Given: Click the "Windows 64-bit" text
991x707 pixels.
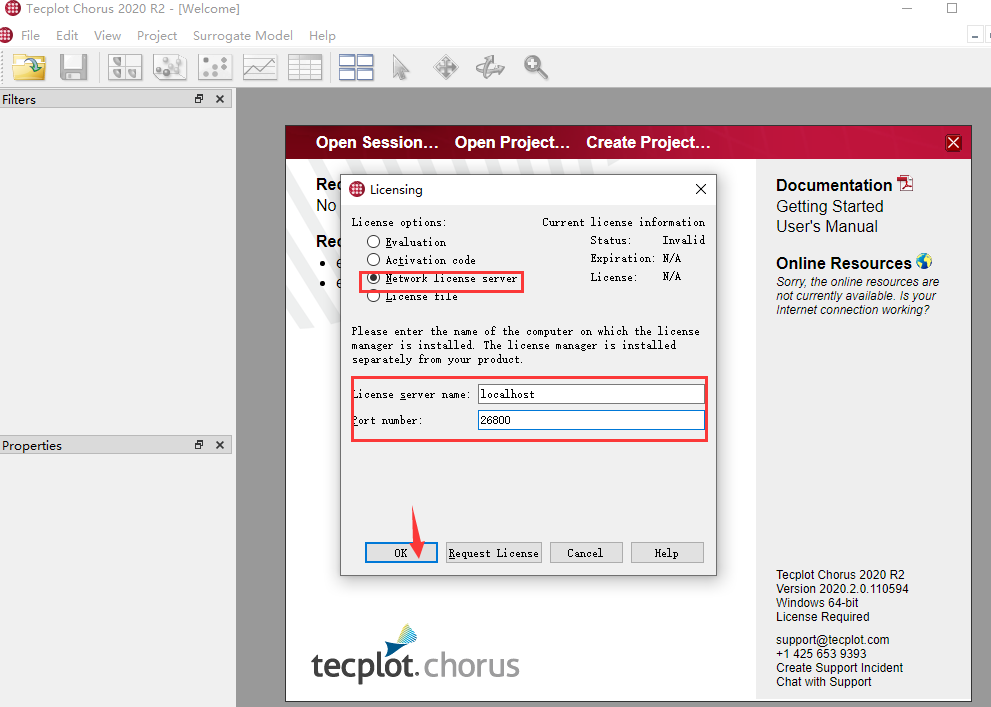Looking at the screenshot, I should tap(817, 603).
